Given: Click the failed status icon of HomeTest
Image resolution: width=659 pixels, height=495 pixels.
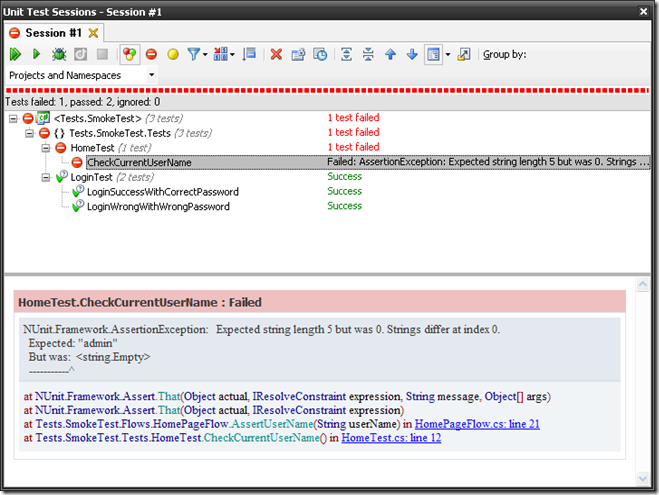Looking at the screenshot, I should [61, 148].
